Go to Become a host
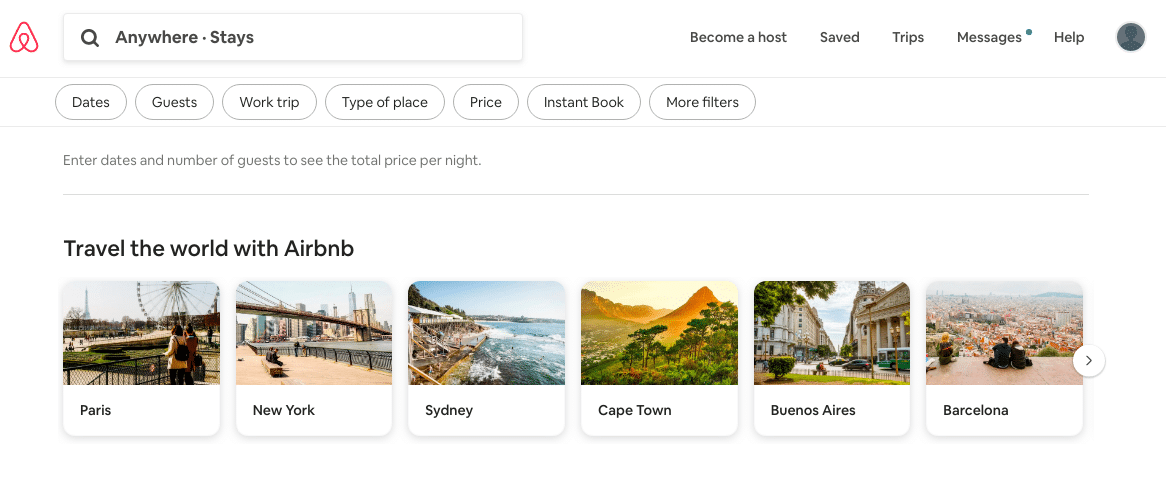This screenshot has width=1166, height=495. pos(738,37)
